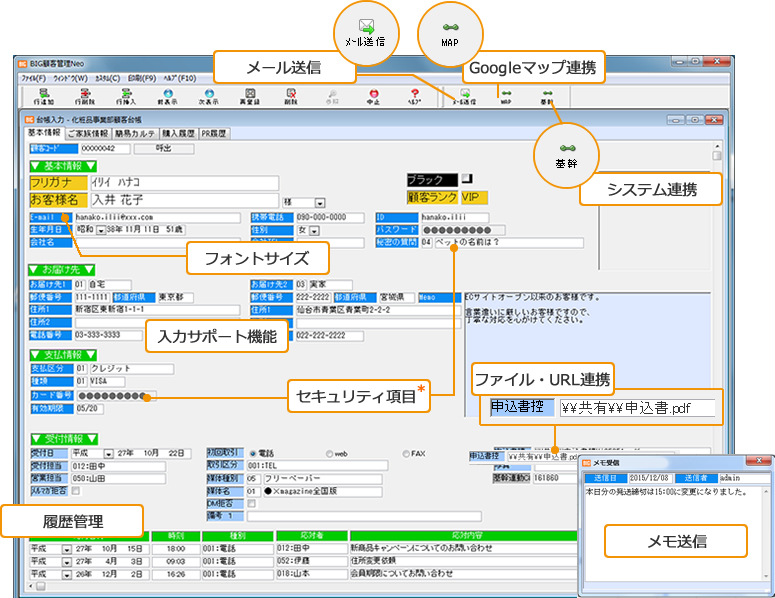775x598 pixels.
Task: Click the red 中止 (cancel) toolbar icon
Action: pos(374,96)
